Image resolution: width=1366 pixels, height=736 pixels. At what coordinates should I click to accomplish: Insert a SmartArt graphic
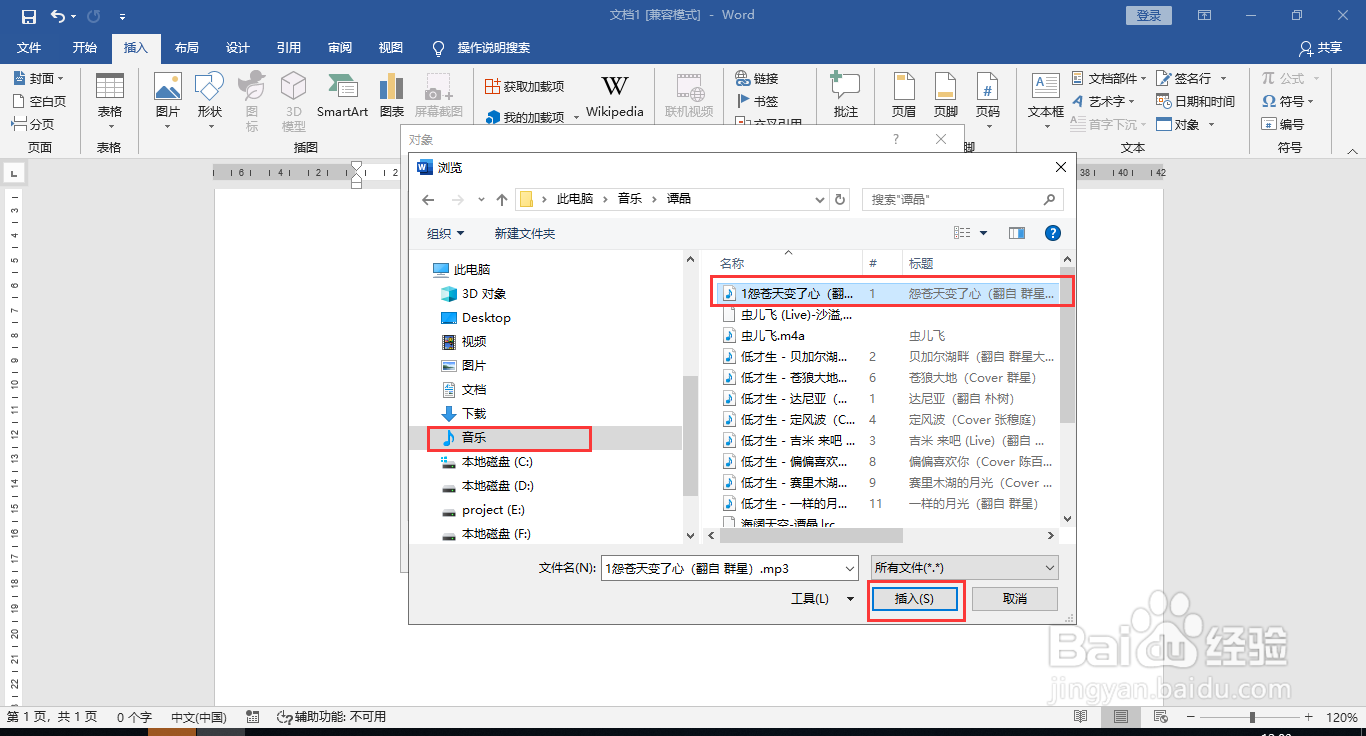point(342,96)
